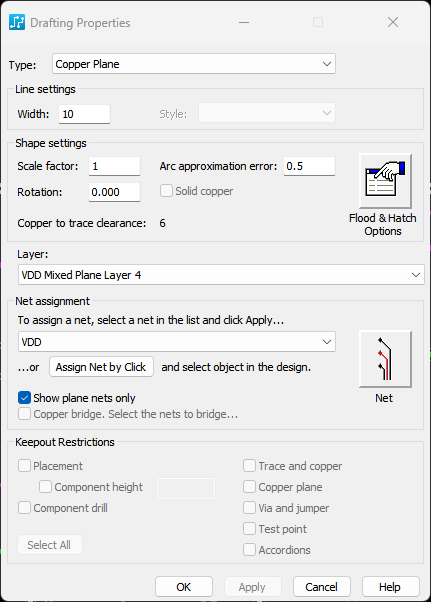Minimize the Drafting Properties window
Viewport: 431px width, 602px height.
point(244,22)
